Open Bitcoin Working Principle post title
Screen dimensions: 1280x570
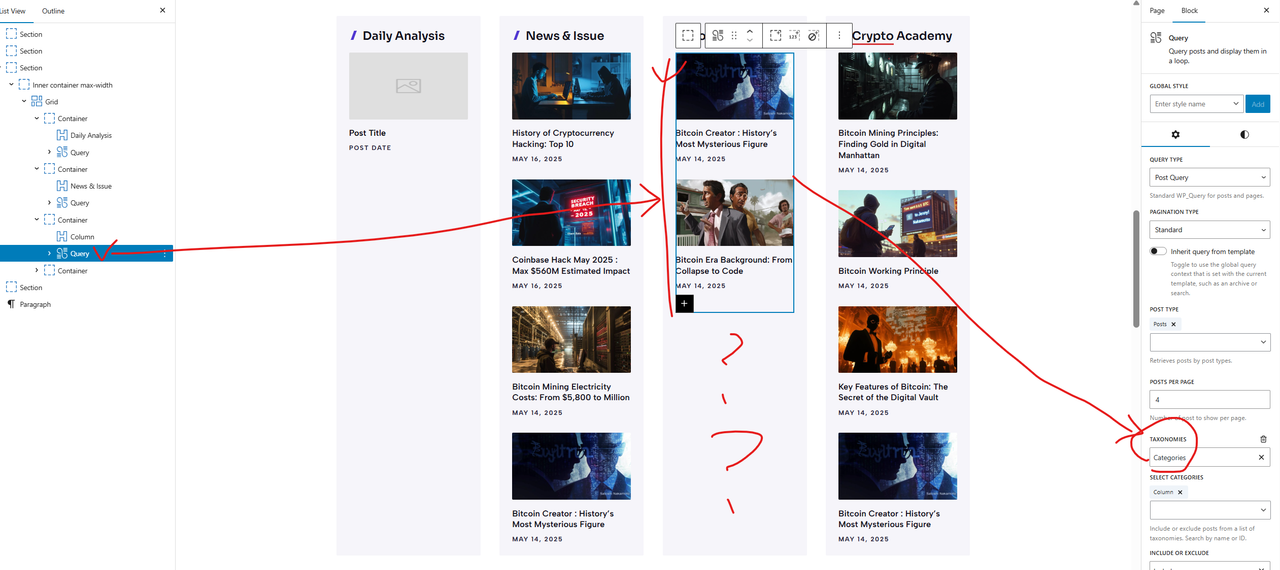click(888, 271)
